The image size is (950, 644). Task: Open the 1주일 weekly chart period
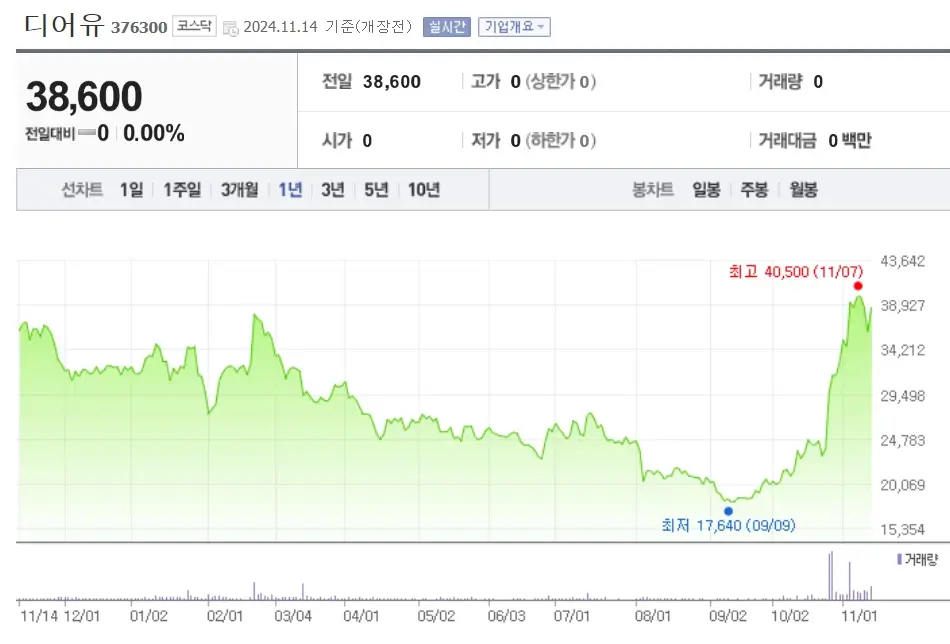click(x=181, y=188)
